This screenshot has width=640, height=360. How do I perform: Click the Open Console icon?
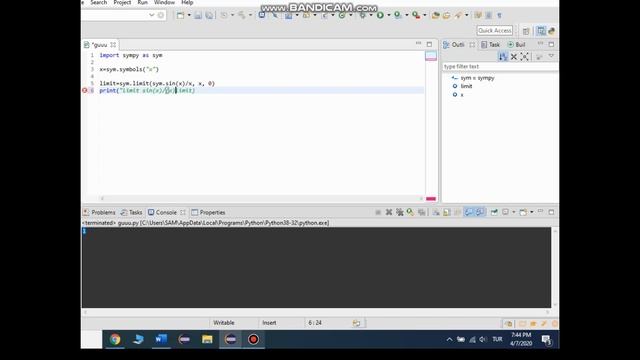pyautogui.click(x=523, y=212)
